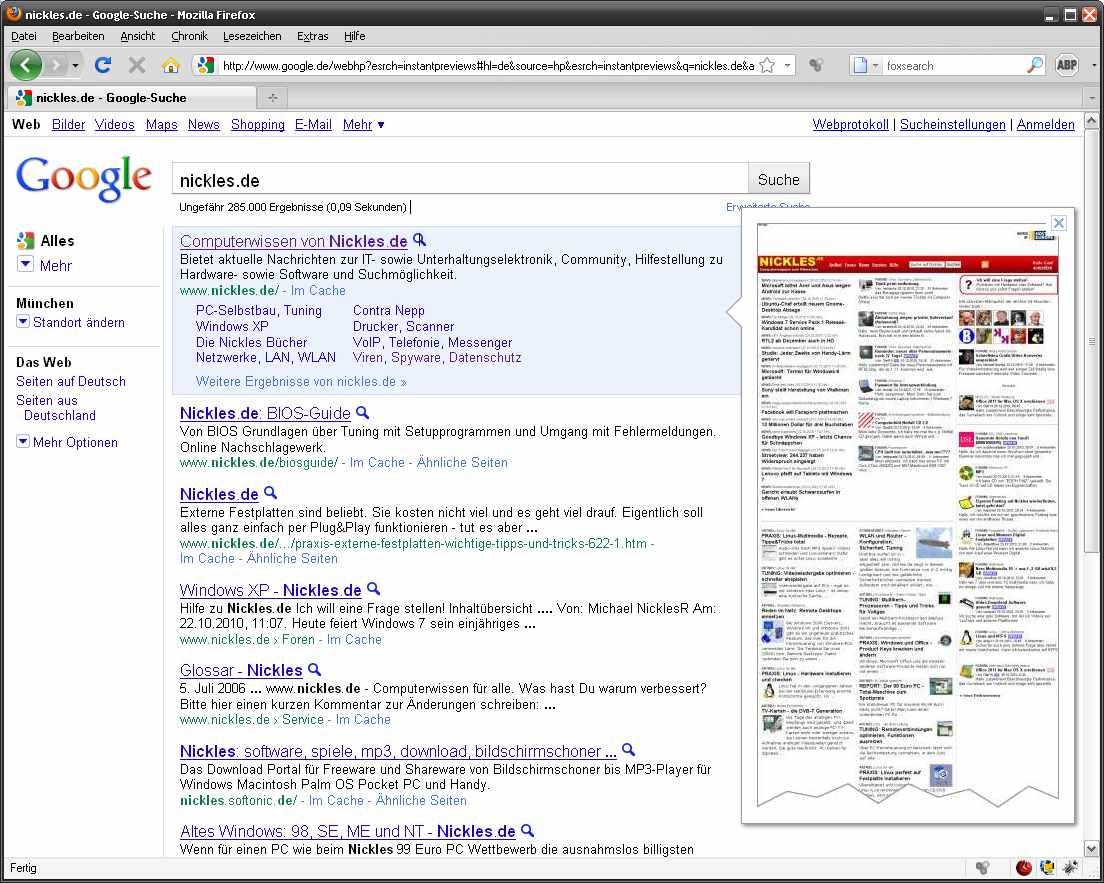This screenshot has height=883, width=1104.
Task: Open the Maps link
Action: pos(161,125)
